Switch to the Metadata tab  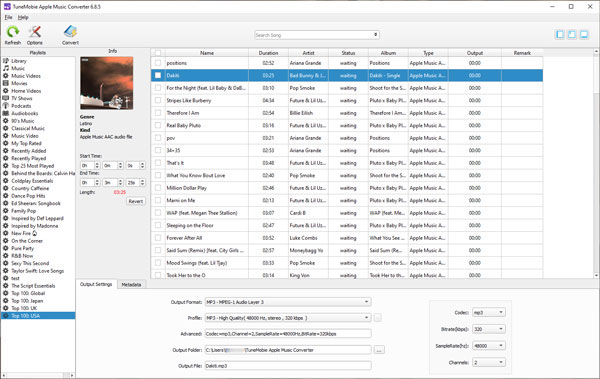click(131, 285)
